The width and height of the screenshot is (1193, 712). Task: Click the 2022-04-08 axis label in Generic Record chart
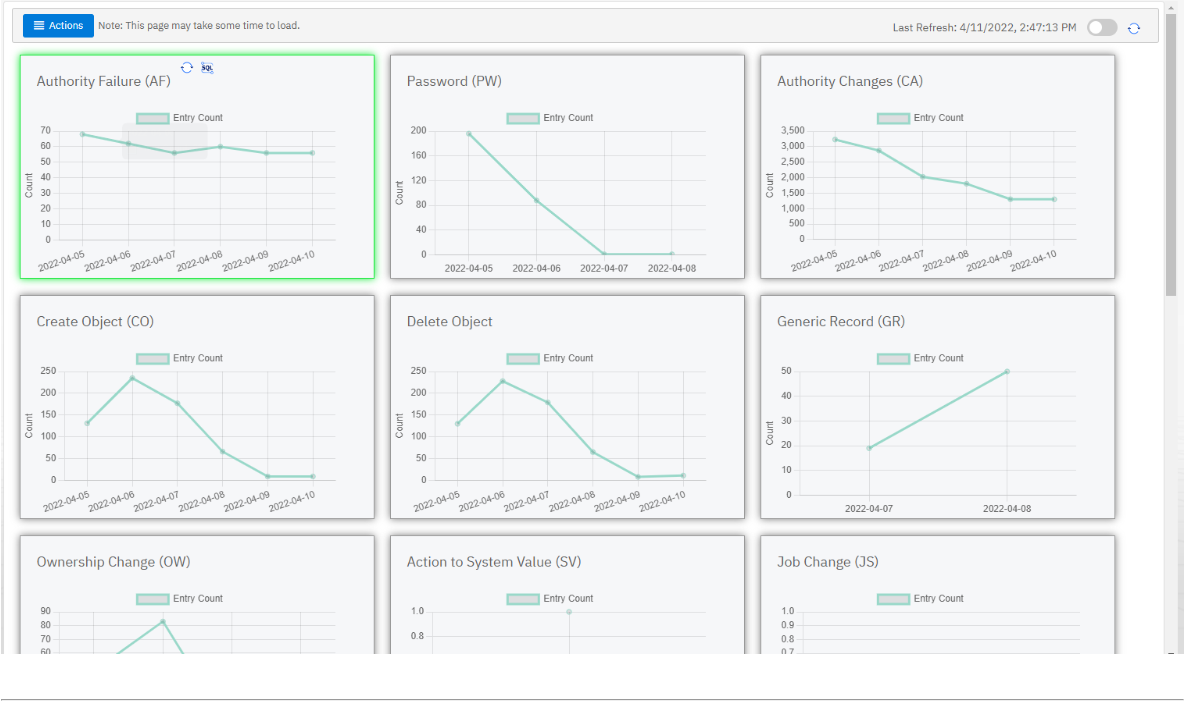click(x=1007, y=509)
